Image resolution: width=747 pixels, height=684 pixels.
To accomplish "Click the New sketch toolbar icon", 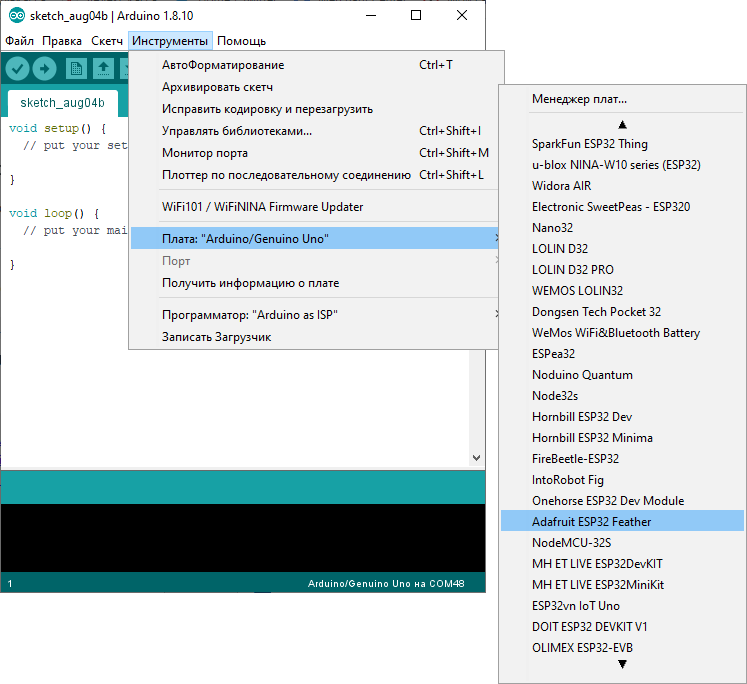I will (76, 69).
